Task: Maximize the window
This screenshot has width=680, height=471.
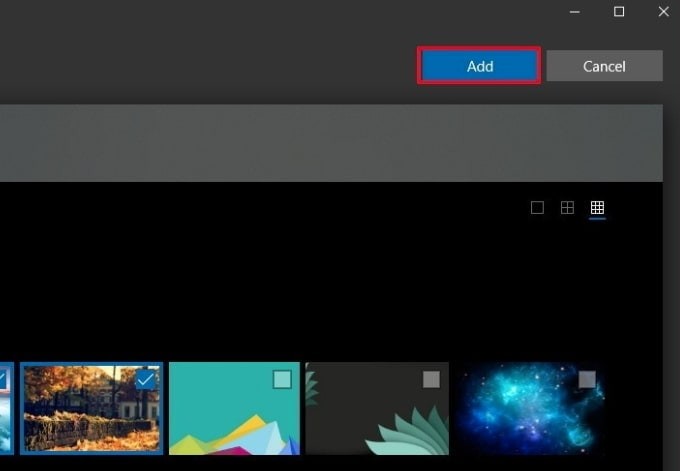Action: pyautogui.click(x=619, y=12)
